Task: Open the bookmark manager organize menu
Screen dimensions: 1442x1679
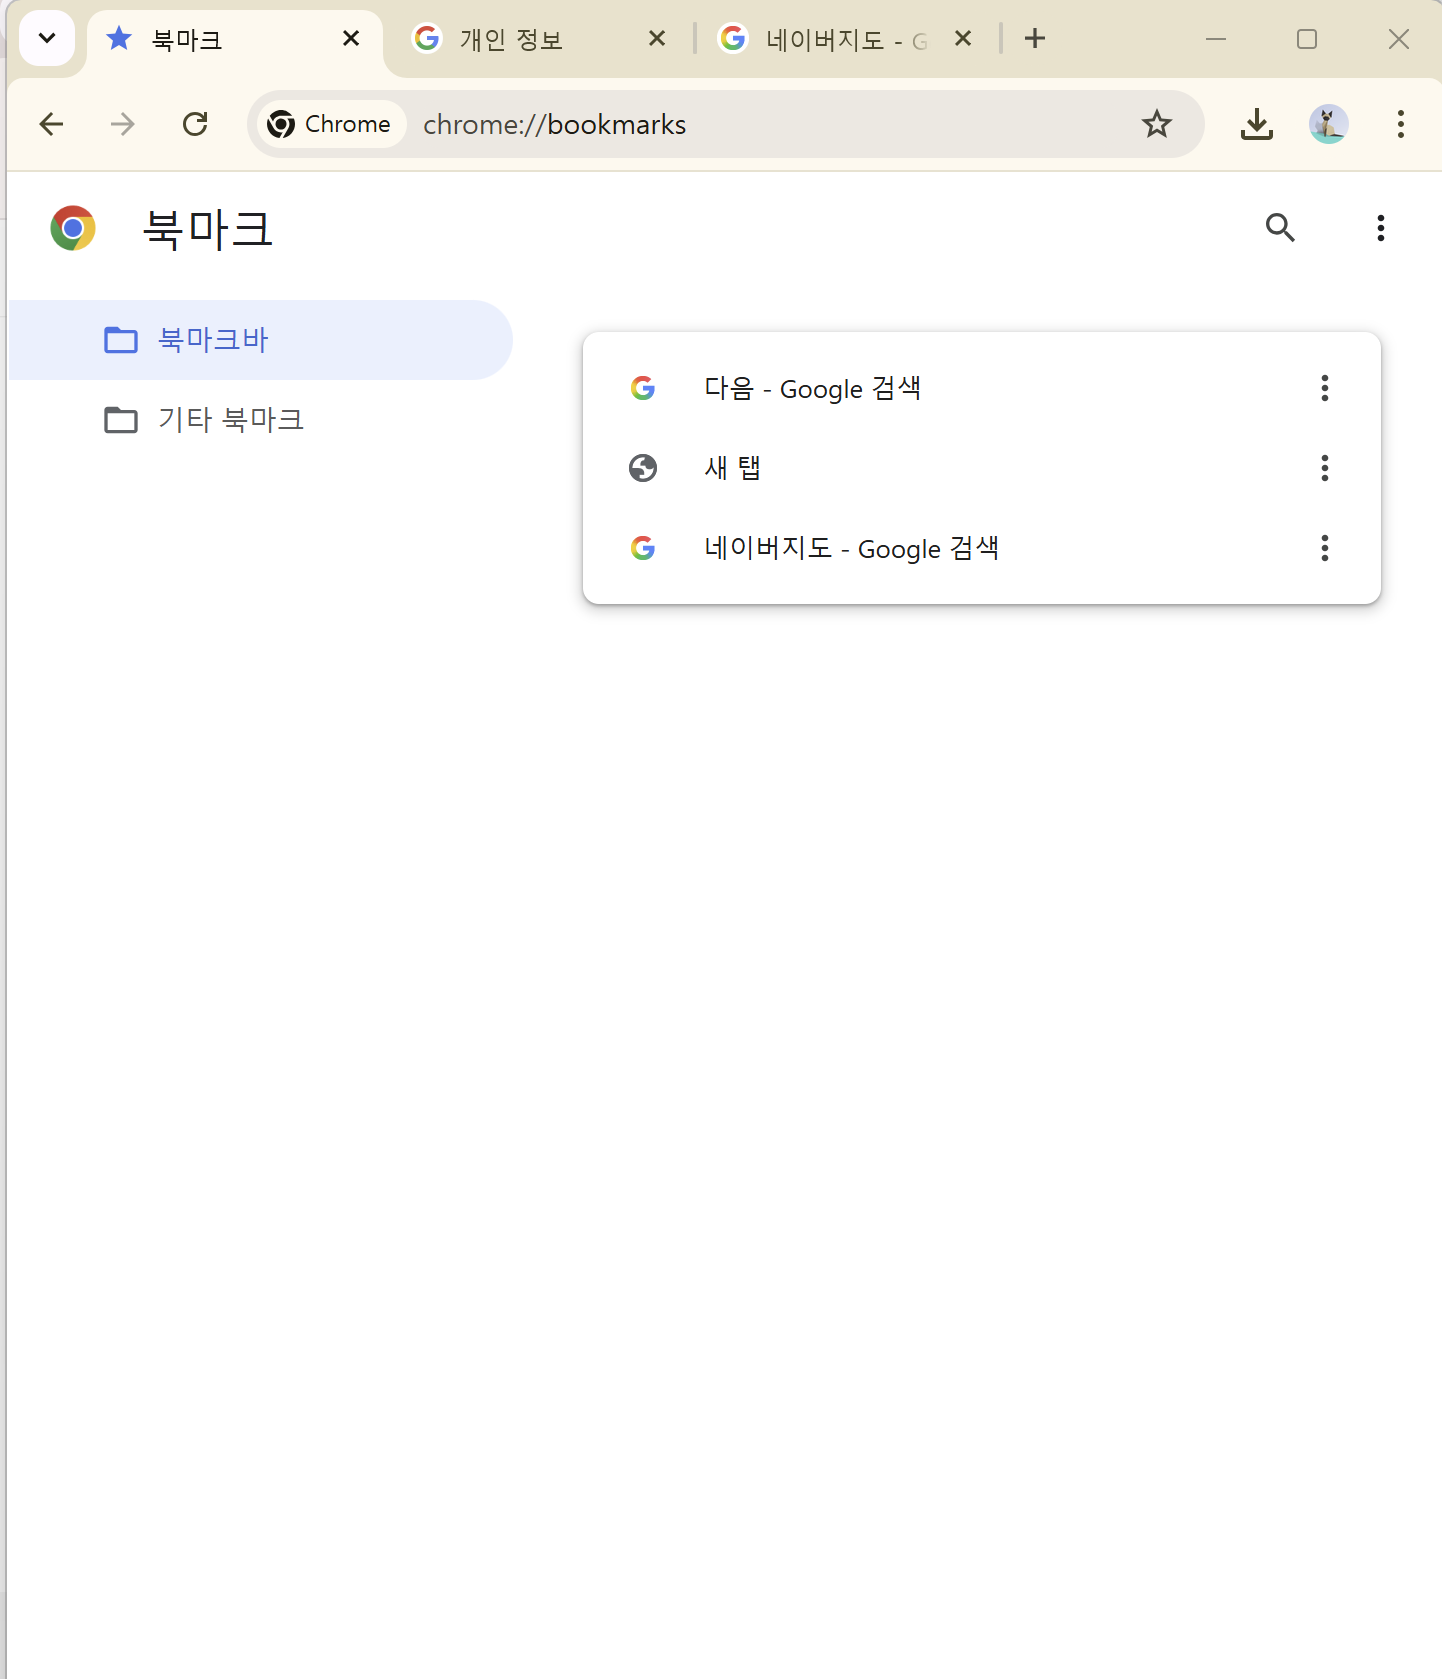Action: tap(1381, 228)
